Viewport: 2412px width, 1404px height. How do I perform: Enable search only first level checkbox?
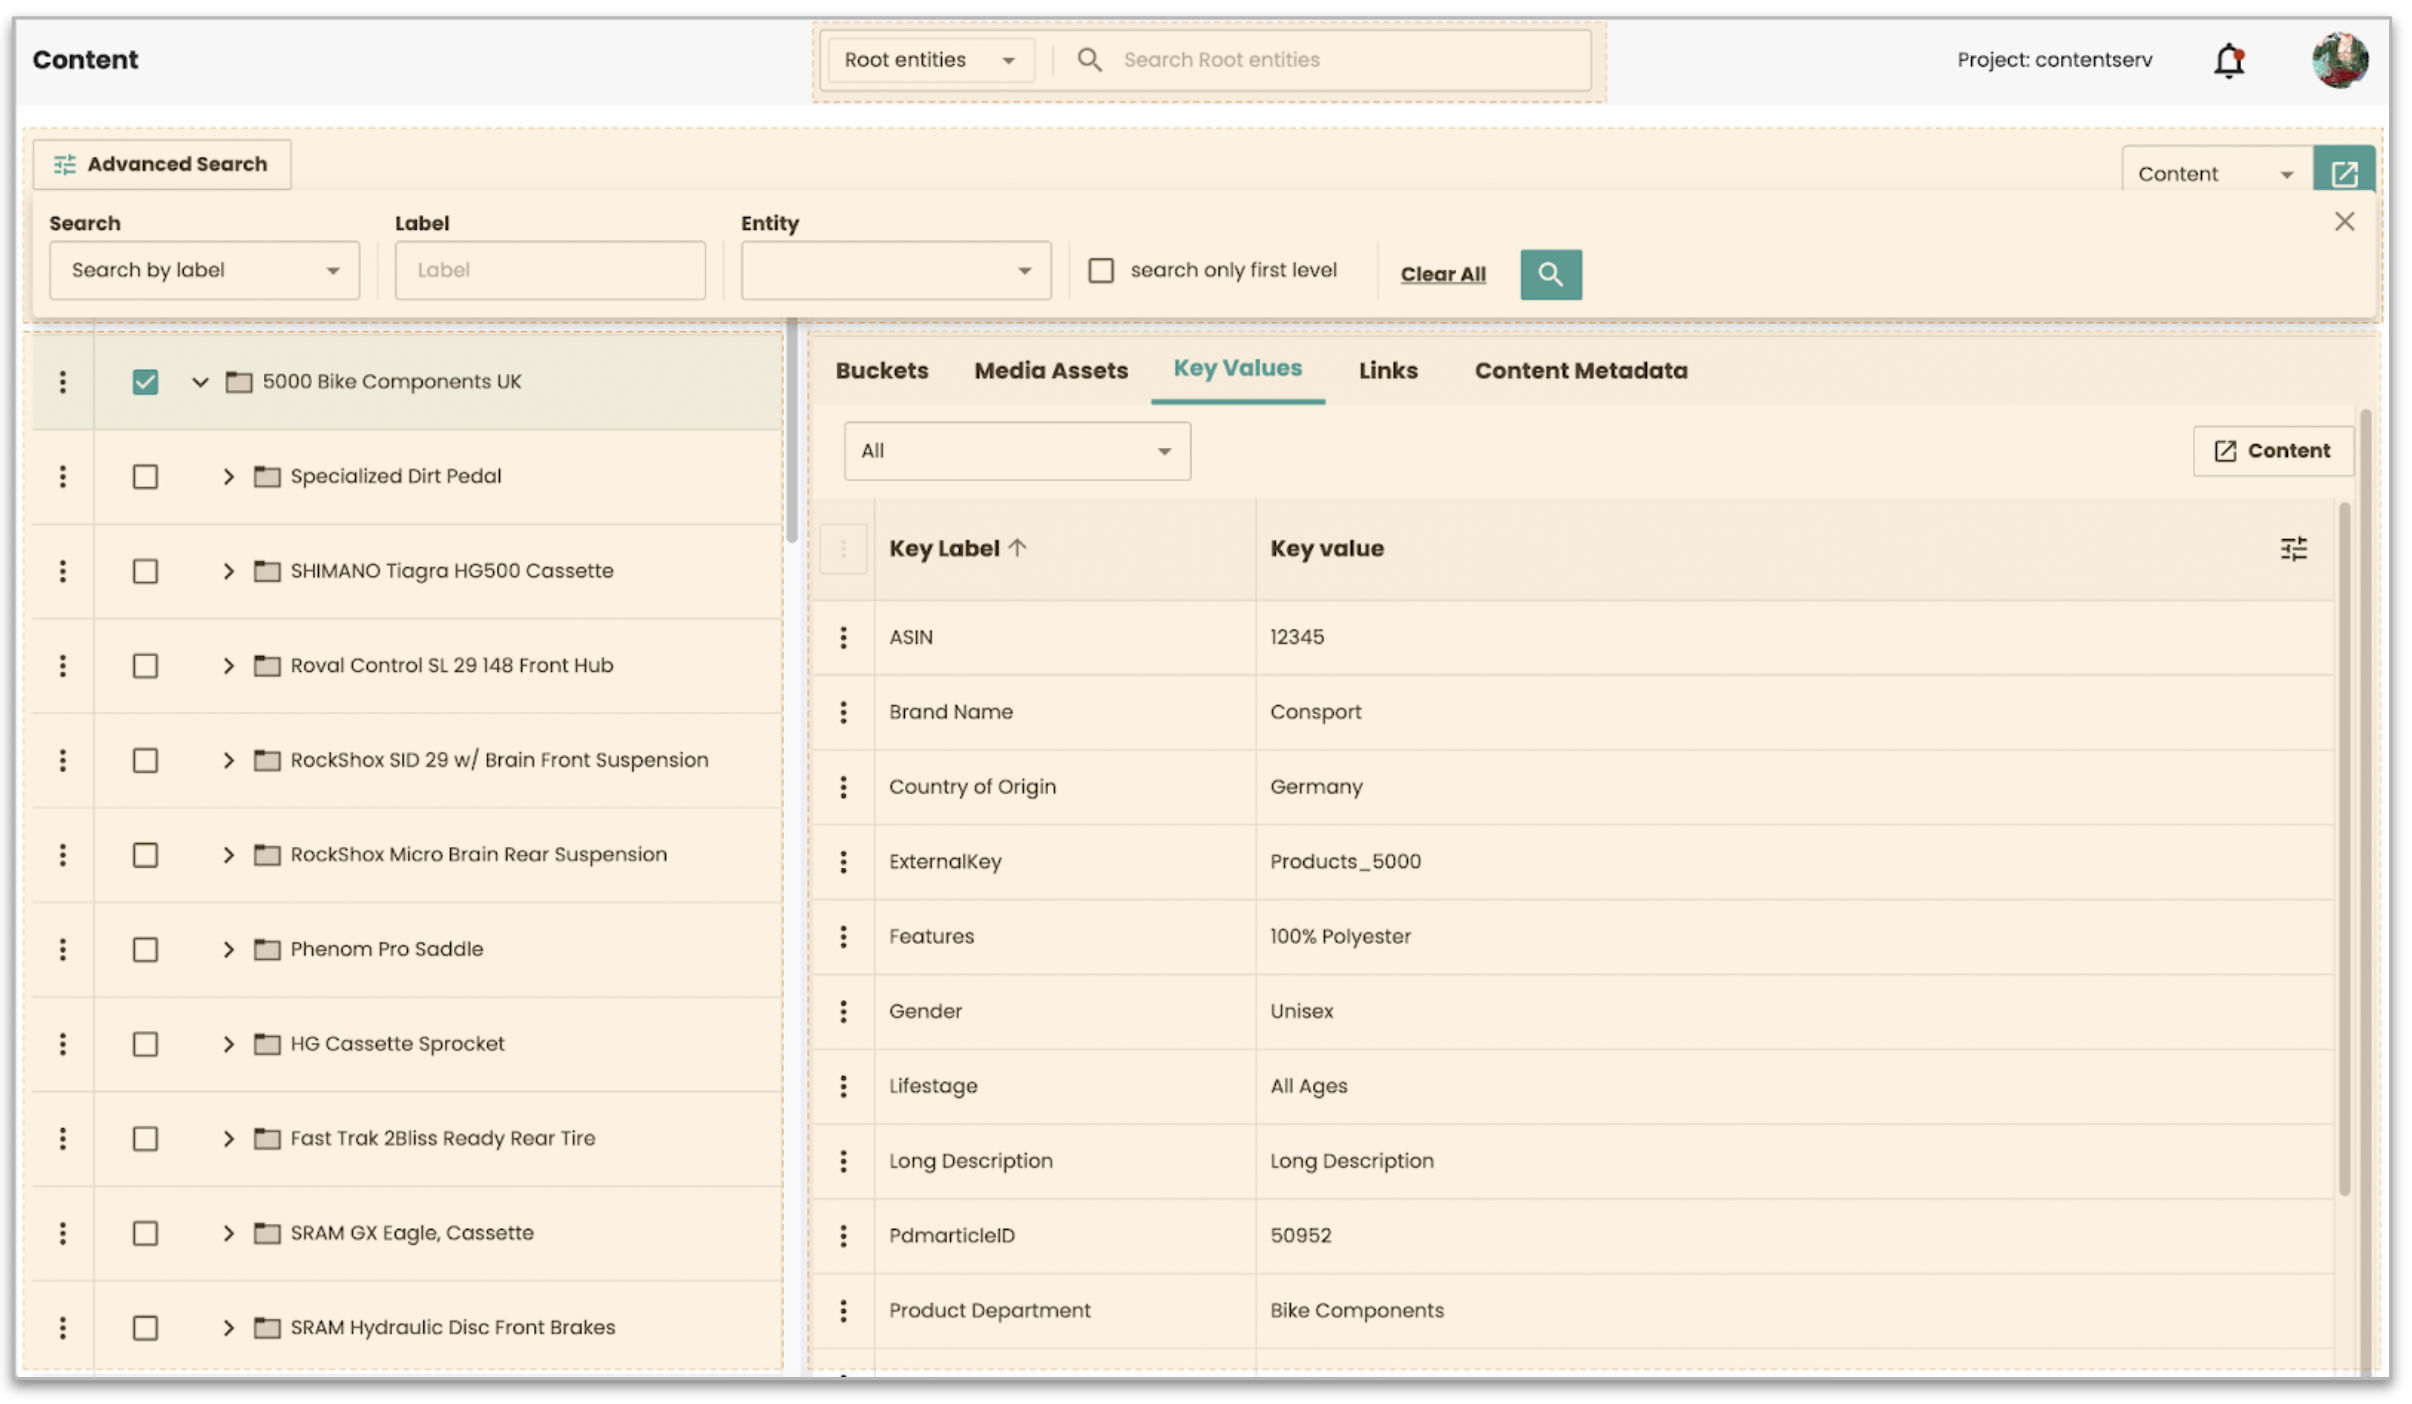tap(1100, 270)
